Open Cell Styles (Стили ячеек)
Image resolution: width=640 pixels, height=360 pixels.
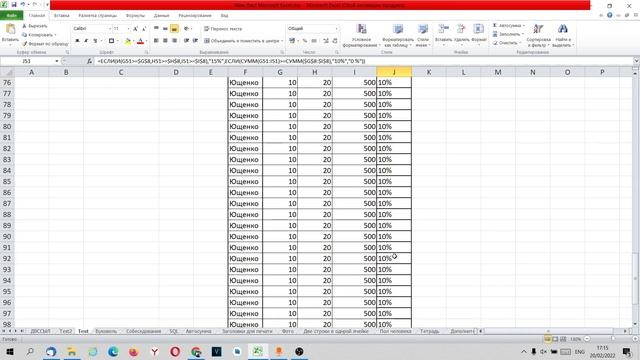[423, 36]
